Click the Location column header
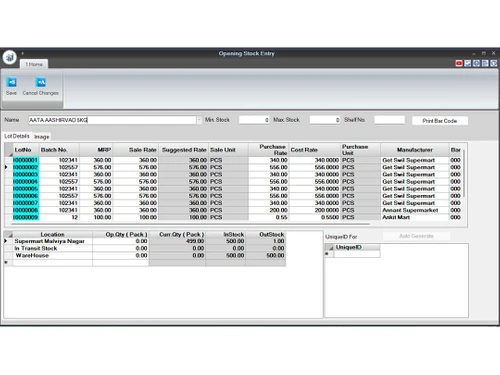Image resolution: width=500 pixels, height=375 pixels. tap(52, 234)
